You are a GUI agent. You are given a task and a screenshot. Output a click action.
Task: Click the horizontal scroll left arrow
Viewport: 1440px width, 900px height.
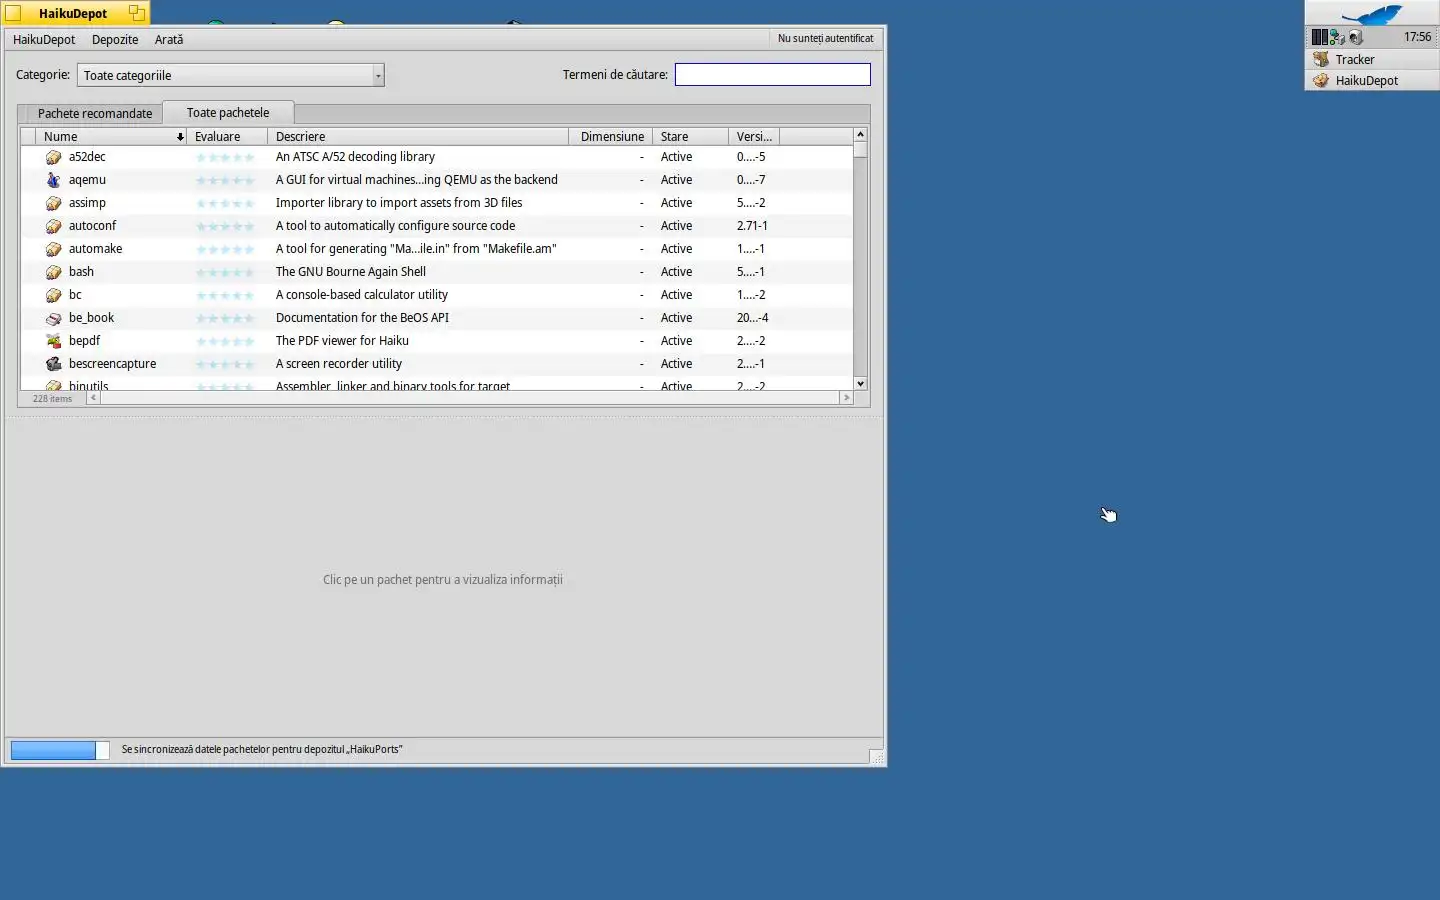point(93,398)
